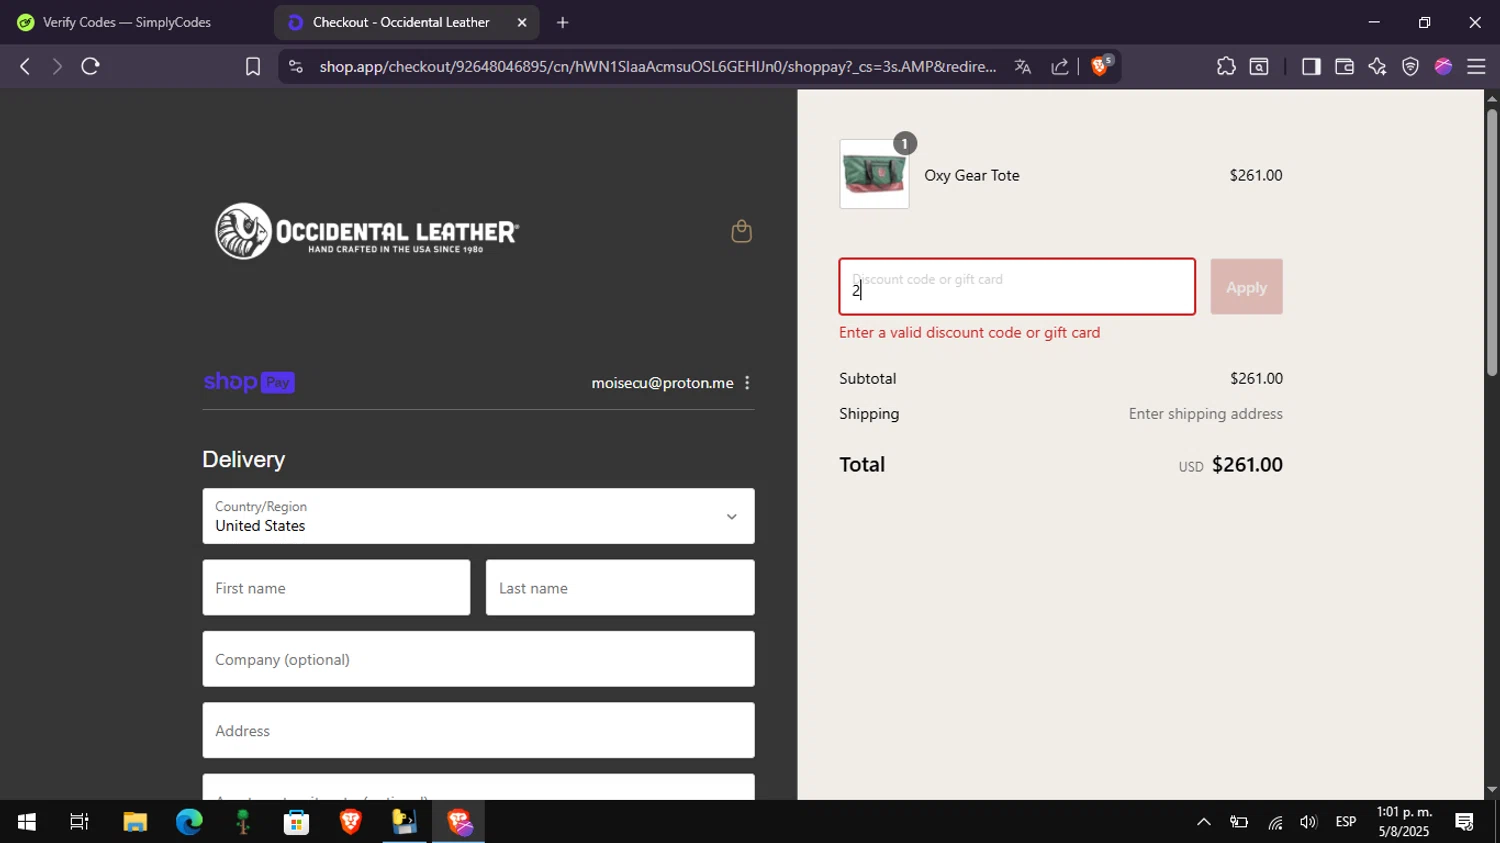Reload the checkout page

(x=91, y=67)
